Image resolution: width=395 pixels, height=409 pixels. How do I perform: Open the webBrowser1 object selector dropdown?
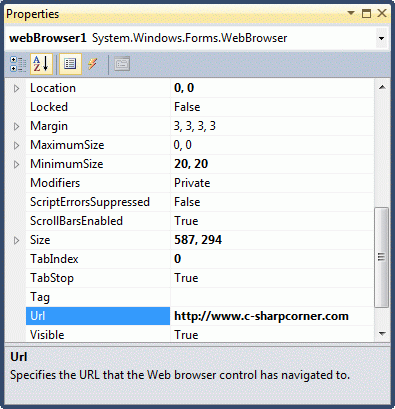pyautogui.click(x=381, y=38)
